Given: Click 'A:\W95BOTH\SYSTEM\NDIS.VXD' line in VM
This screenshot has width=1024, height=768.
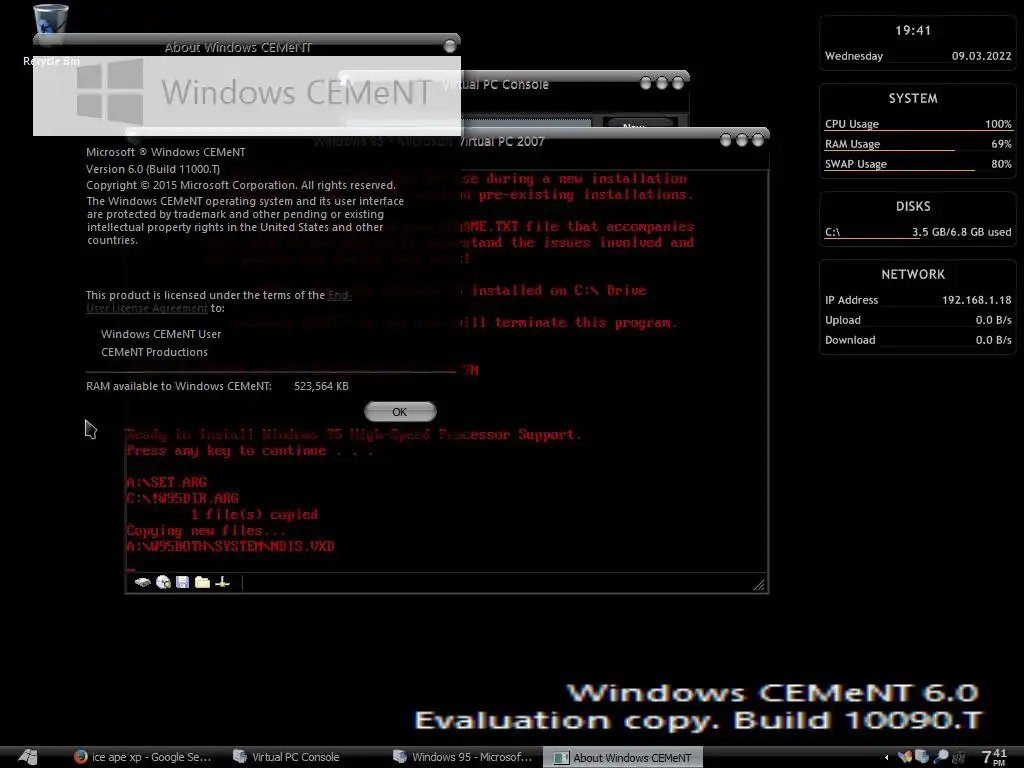Looking at the screenshot, I should [x=230, y=547].
